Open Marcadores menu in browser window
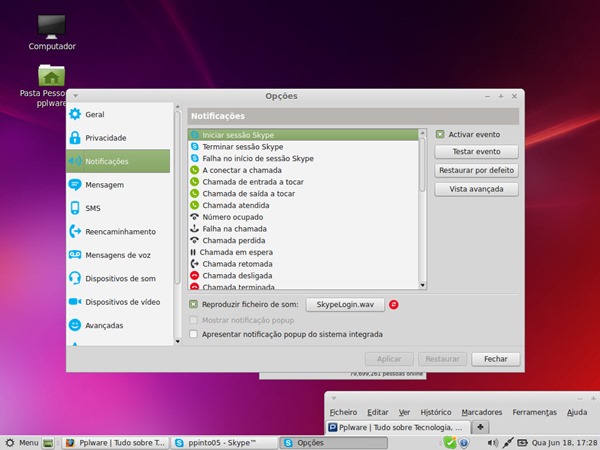600x450 pixels. coord(482,412)
